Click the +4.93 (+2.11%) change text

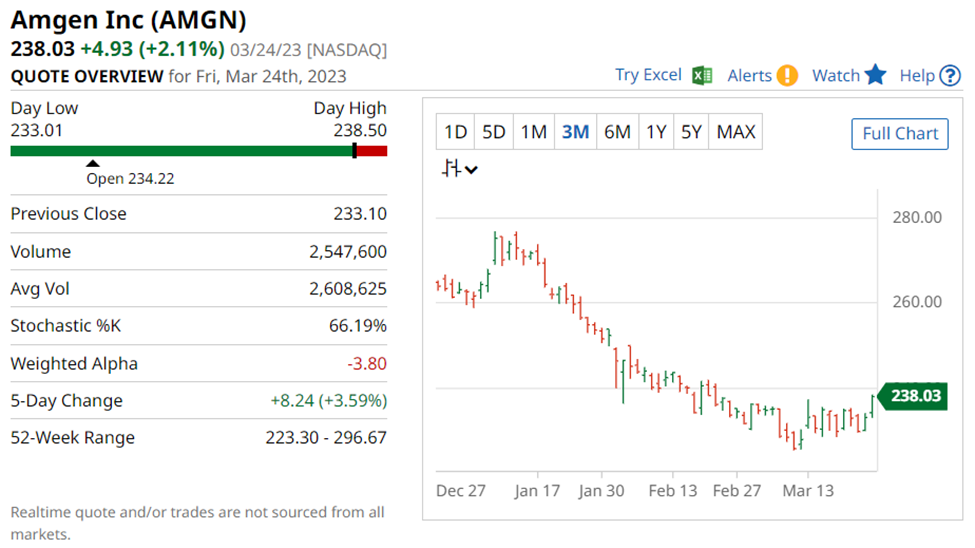click(x=152, y=49)
